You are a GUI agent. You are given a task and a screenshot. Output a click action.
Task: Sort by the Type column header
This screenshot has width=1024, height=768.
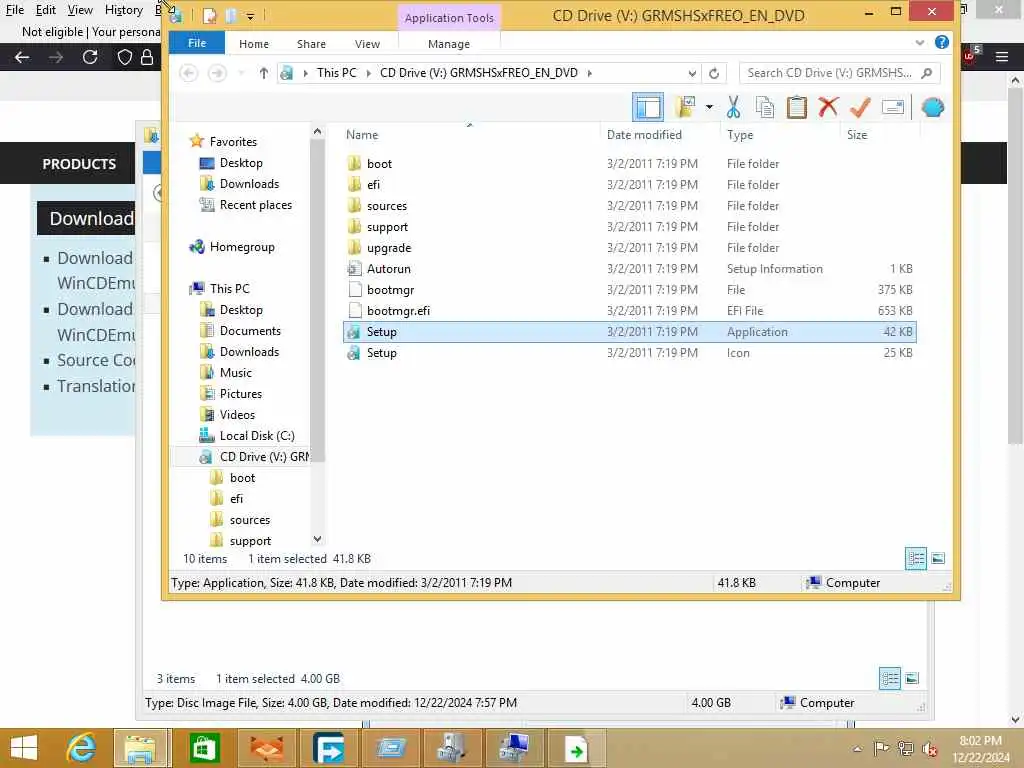coord(740,135)
